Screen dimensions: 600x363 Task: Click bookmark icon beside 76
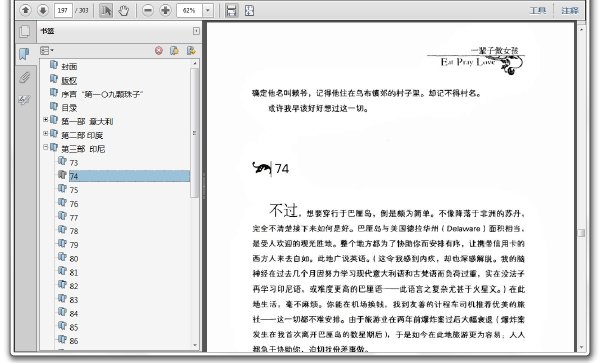[62, 202]
